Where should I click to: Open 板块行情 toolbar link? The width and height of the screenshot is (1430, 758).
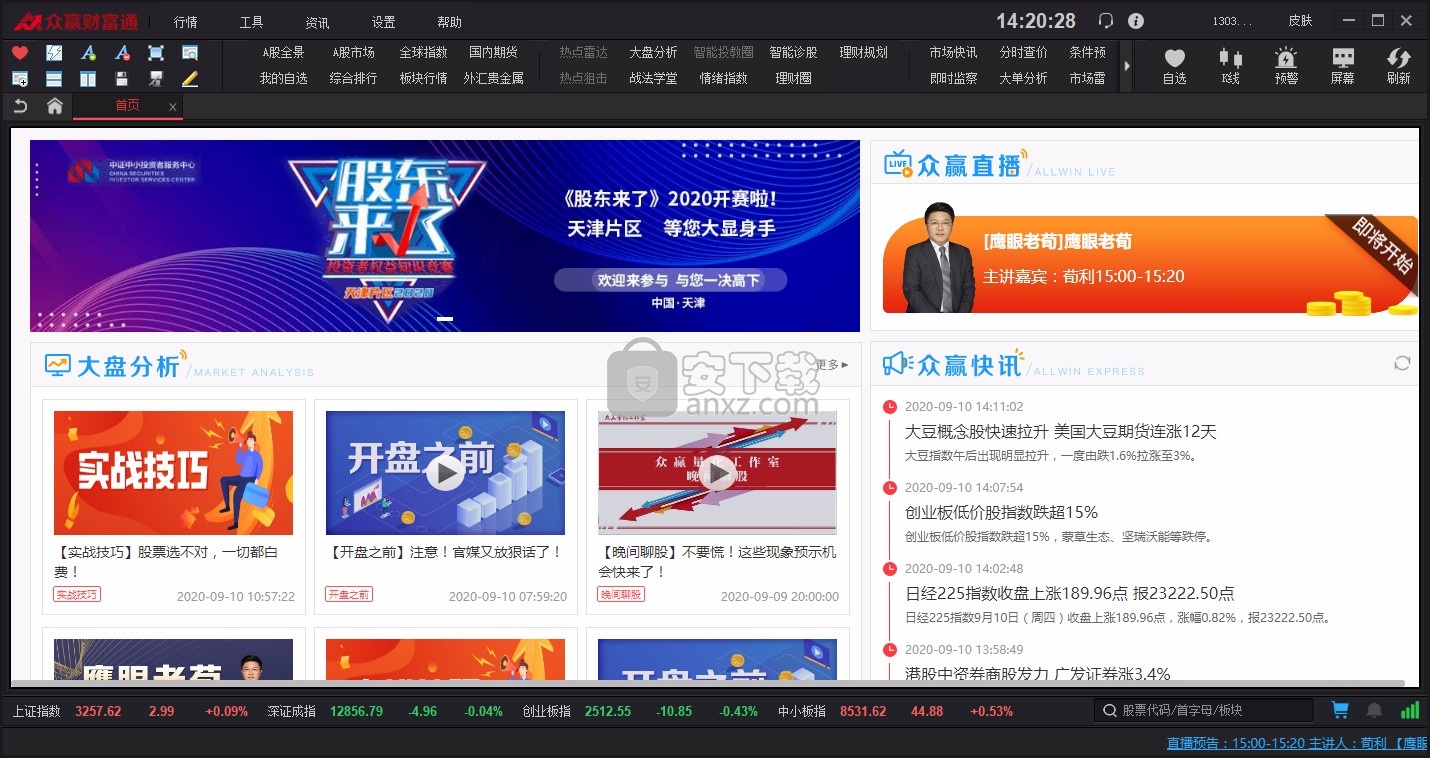423,78
